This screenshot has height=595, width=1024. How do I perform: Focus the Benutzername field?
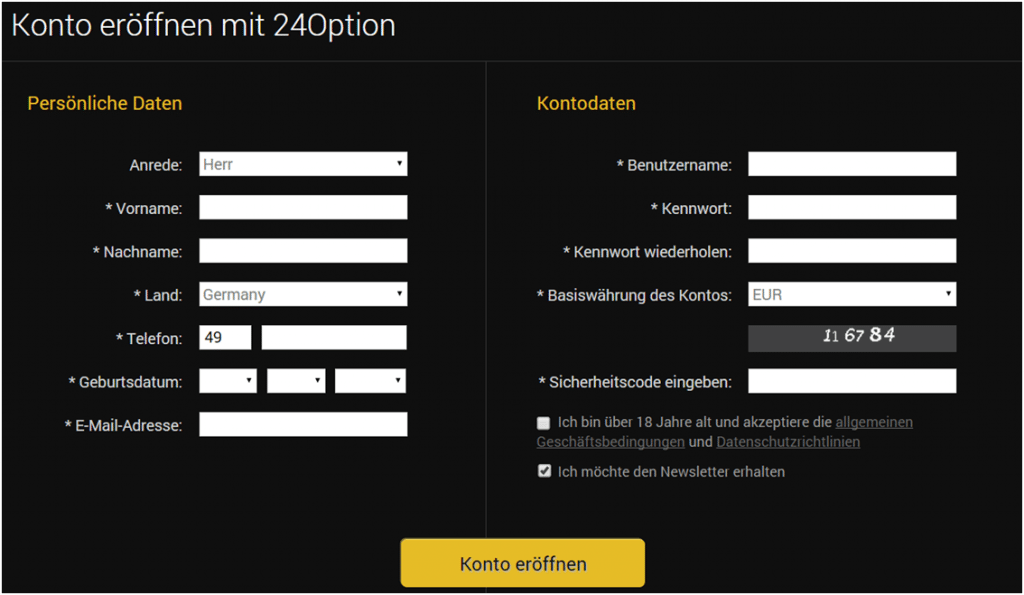(x=852, y=164)
